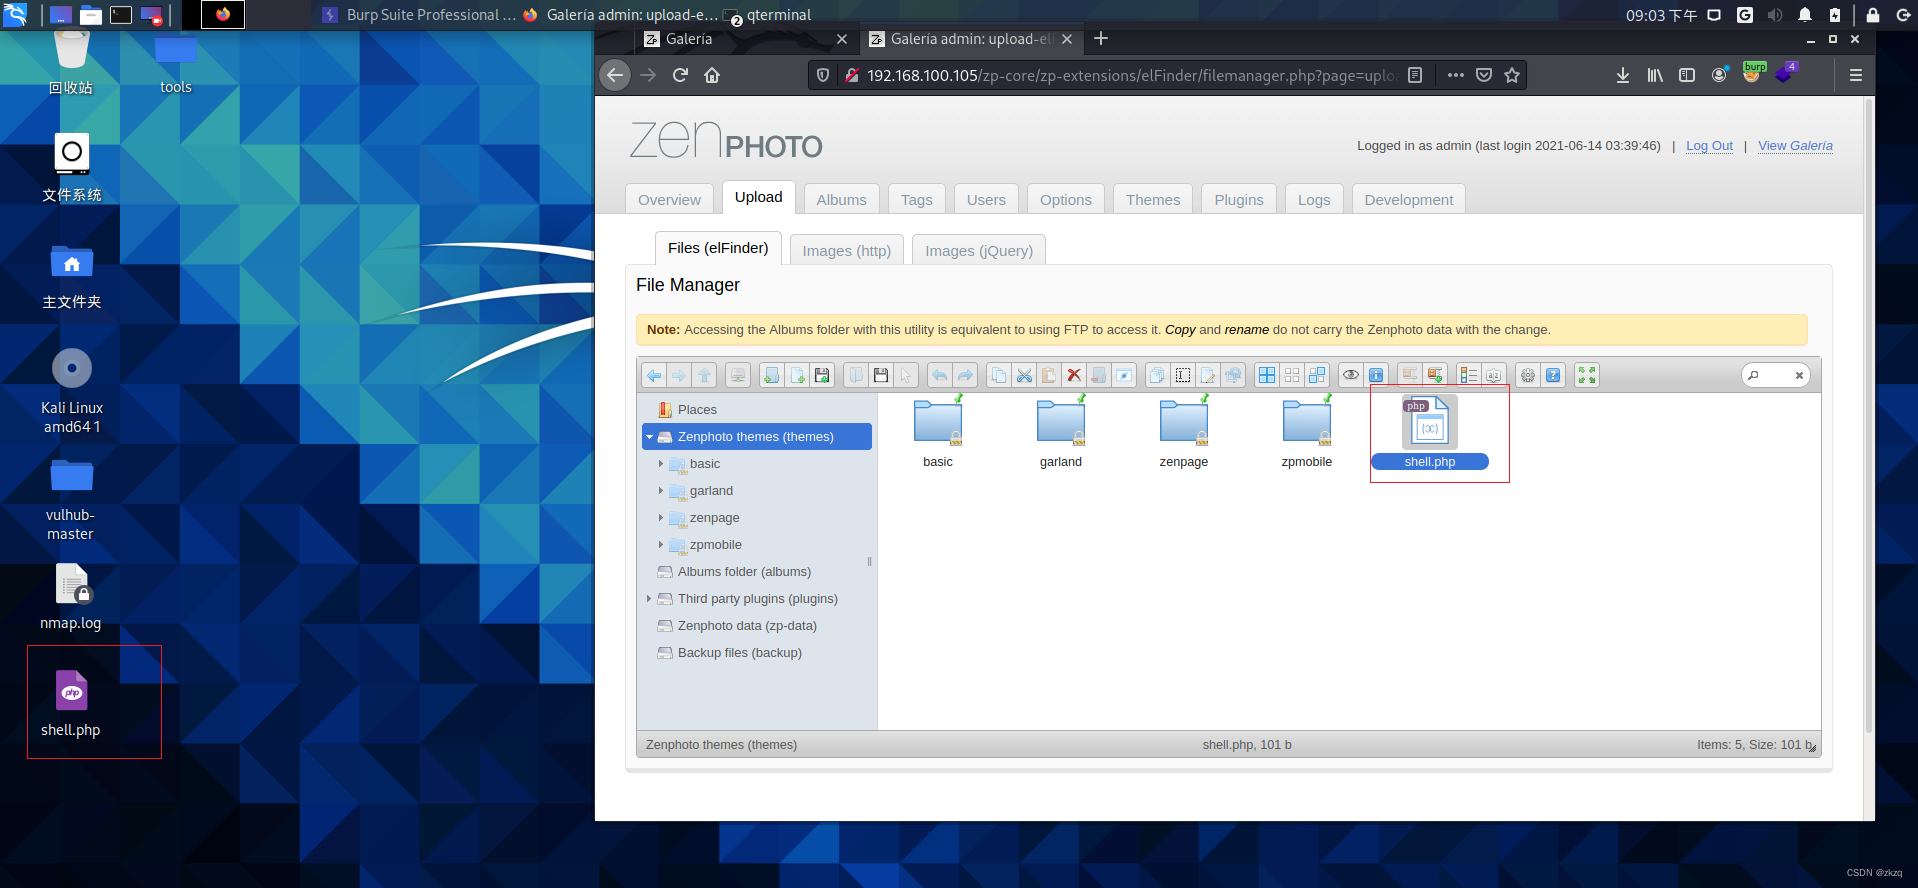Click the Download floppy disk icon
This screenshot has height=888, width=1918.
881,375
